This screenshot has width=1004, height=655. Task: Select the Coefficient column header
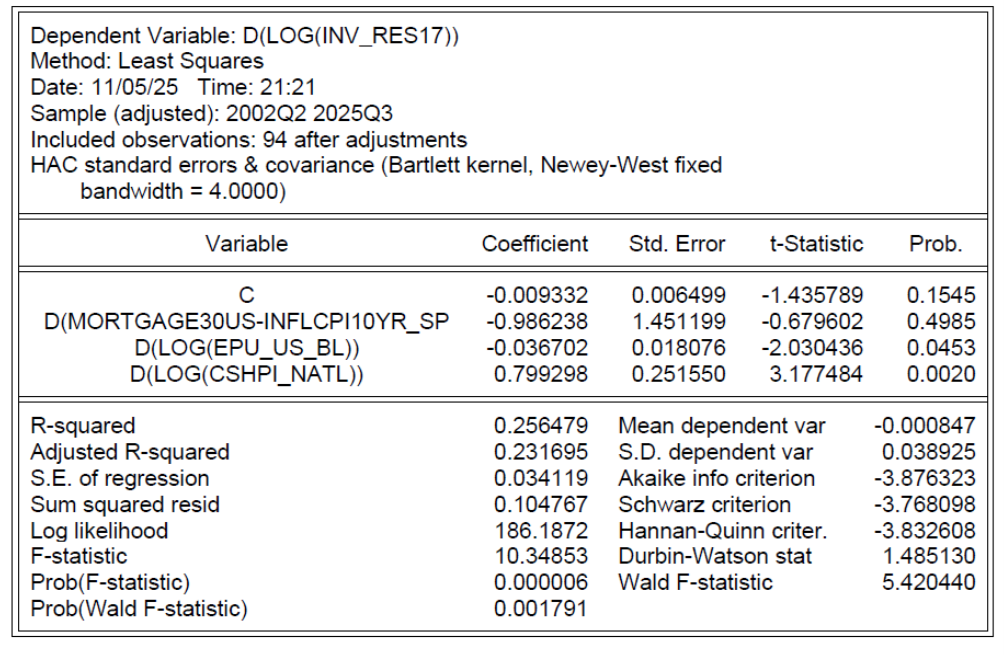[x=535, y=244]
